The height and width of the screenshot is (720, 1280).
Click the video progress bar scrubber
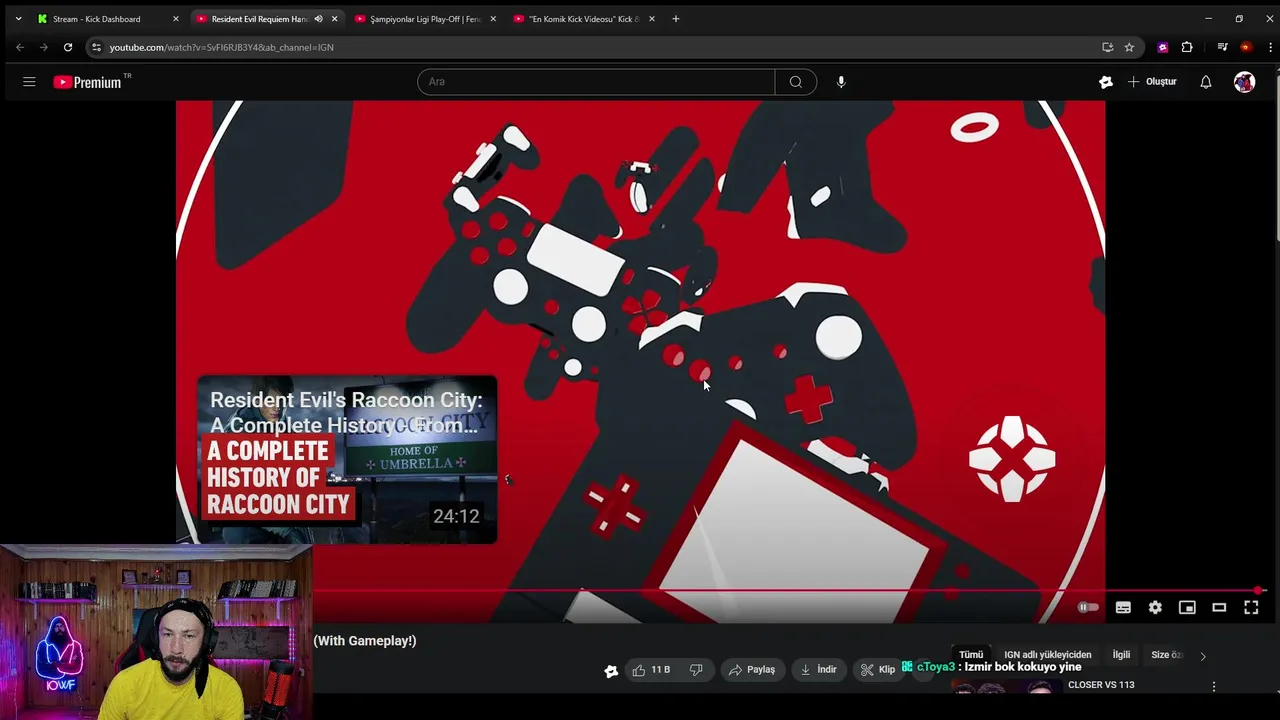[1258, 590]
